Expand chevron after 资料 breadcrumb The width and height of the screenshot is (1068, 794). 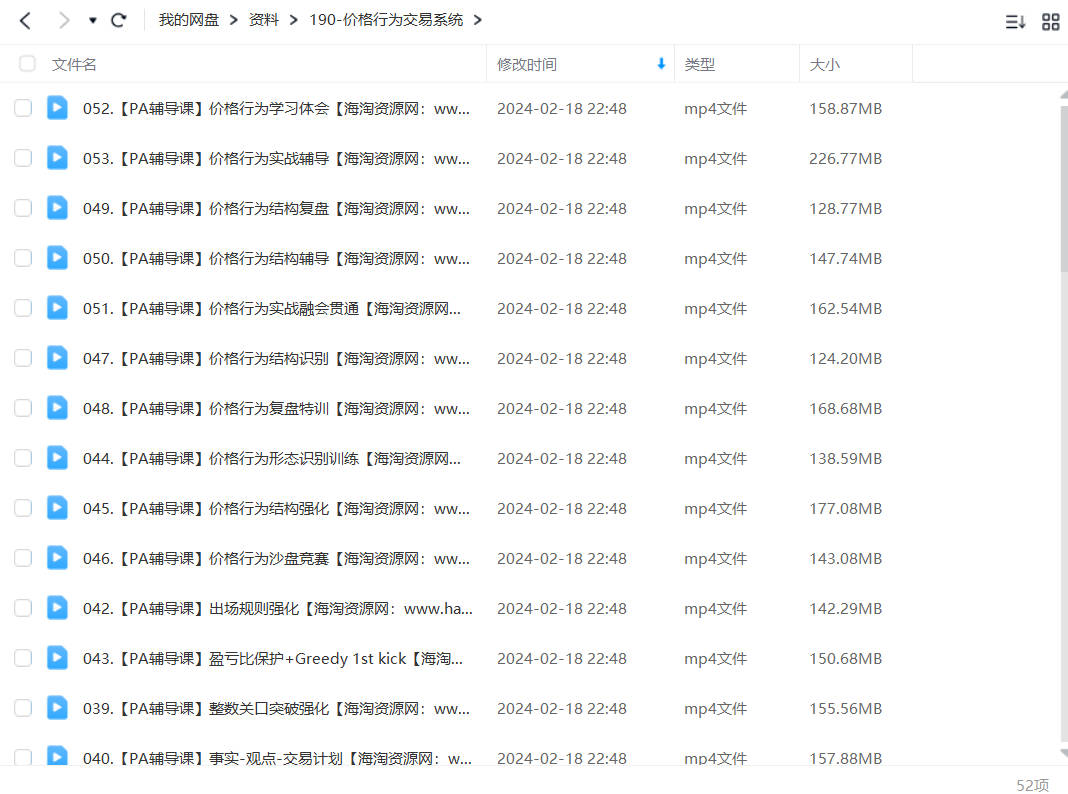tap(294, 20)
